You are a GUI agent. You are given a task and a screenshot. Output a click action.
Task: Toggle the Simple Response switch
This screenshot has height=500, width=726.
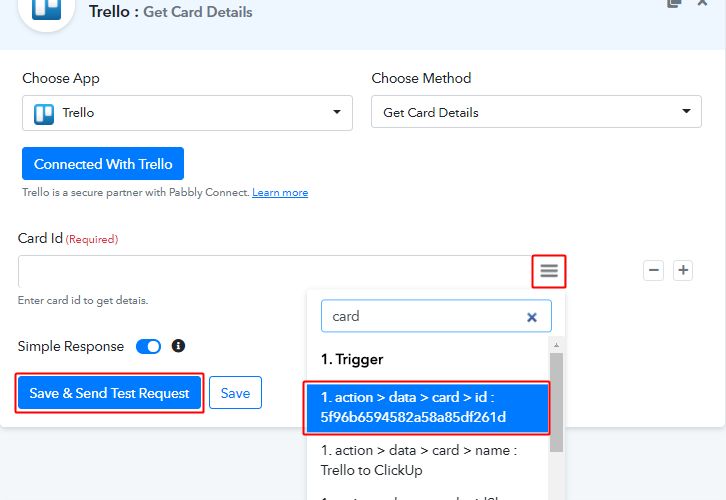(x=148, y=346)
